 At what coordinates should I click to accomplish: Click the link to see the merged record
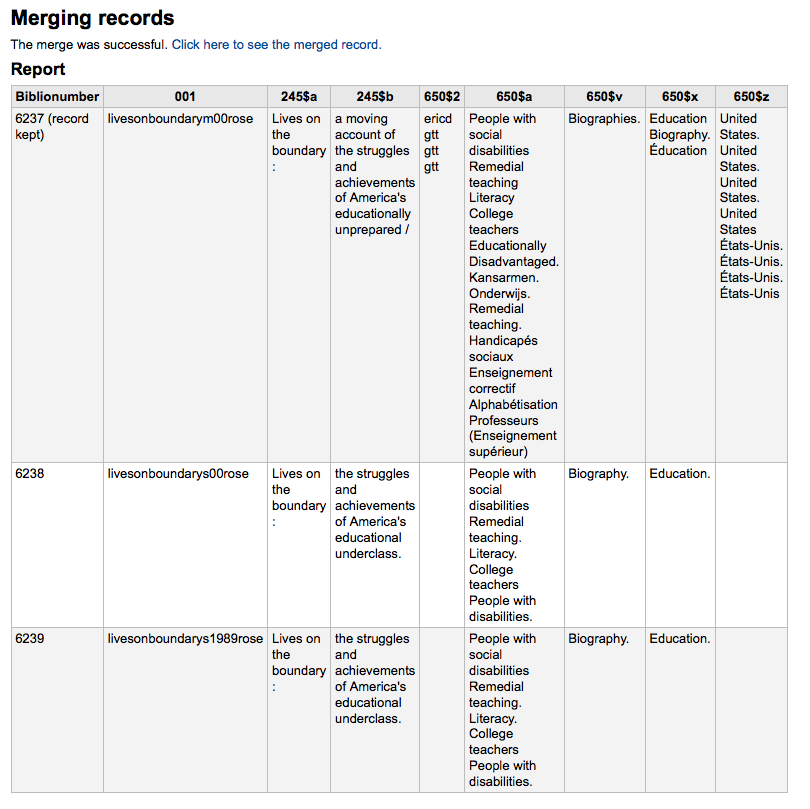[x=276, y=45]
